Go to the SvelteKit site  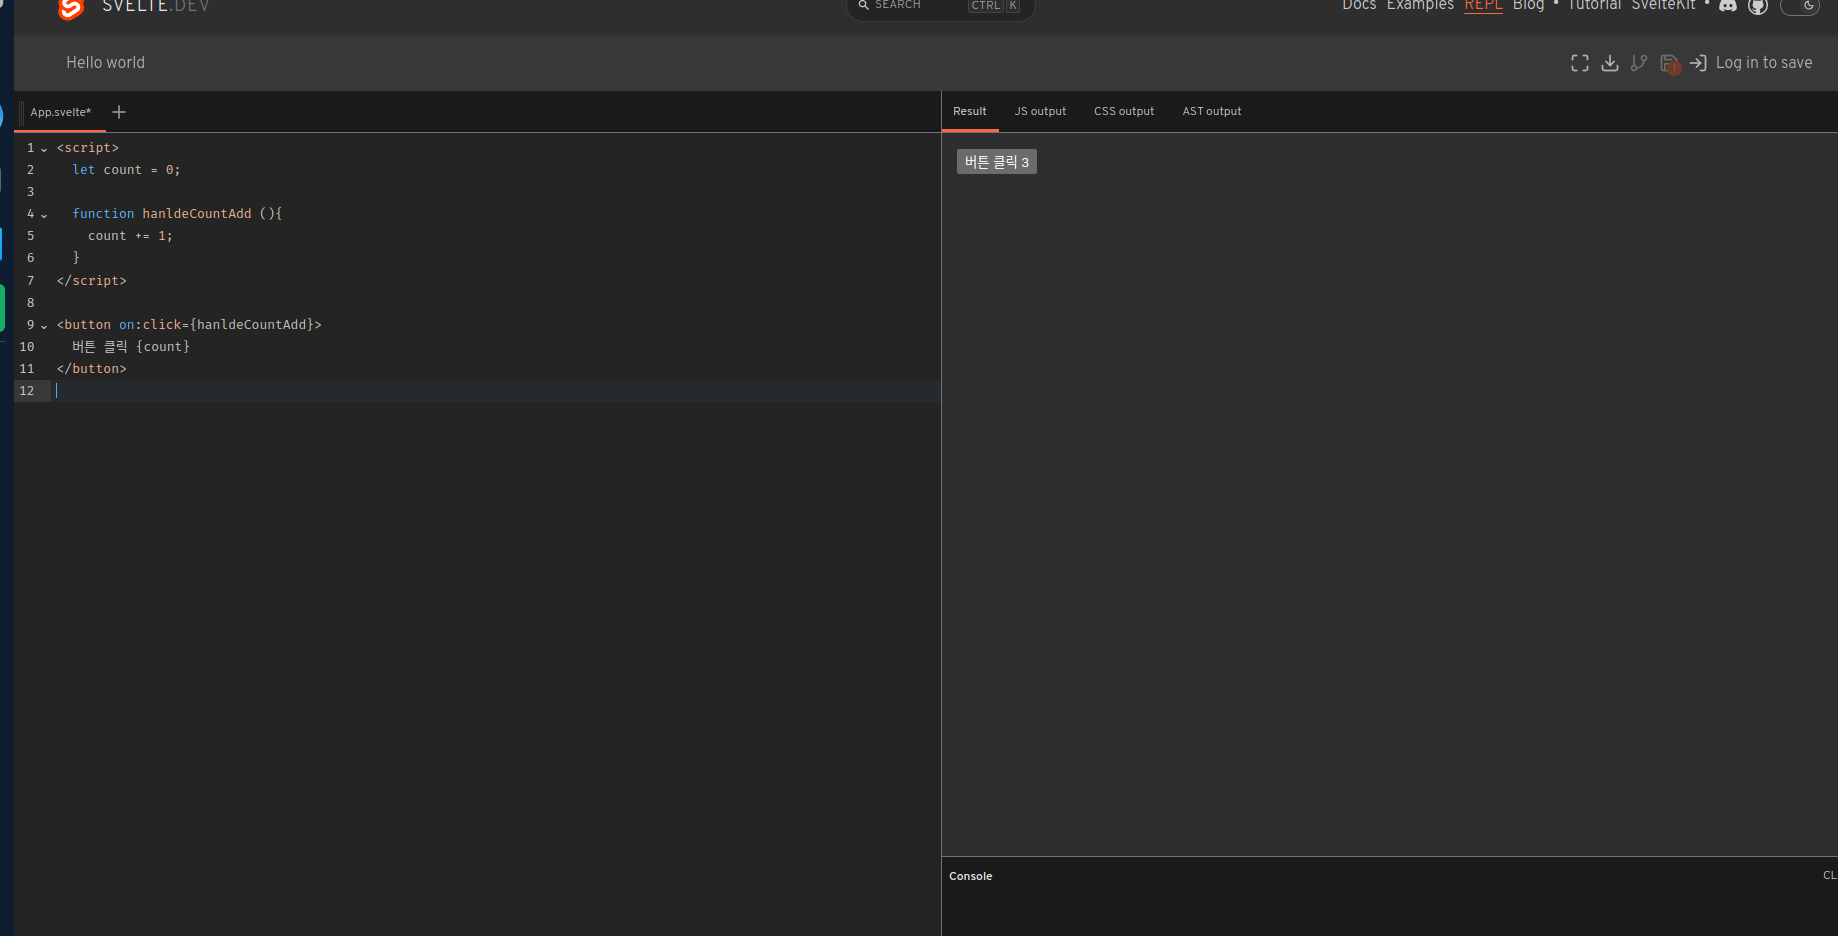[1664, 5]
